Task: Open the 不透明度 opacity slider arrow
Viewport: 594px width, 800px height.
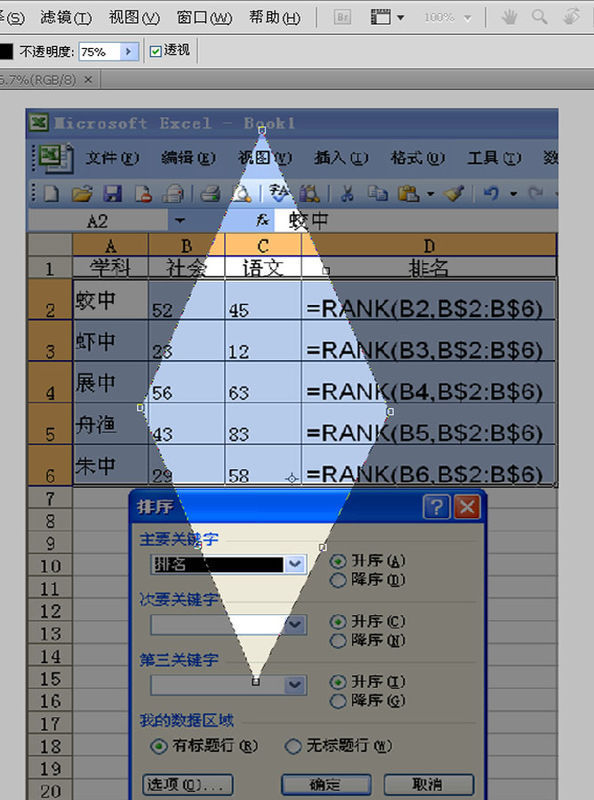Action: pyautogui.click(x=129, y=52)
